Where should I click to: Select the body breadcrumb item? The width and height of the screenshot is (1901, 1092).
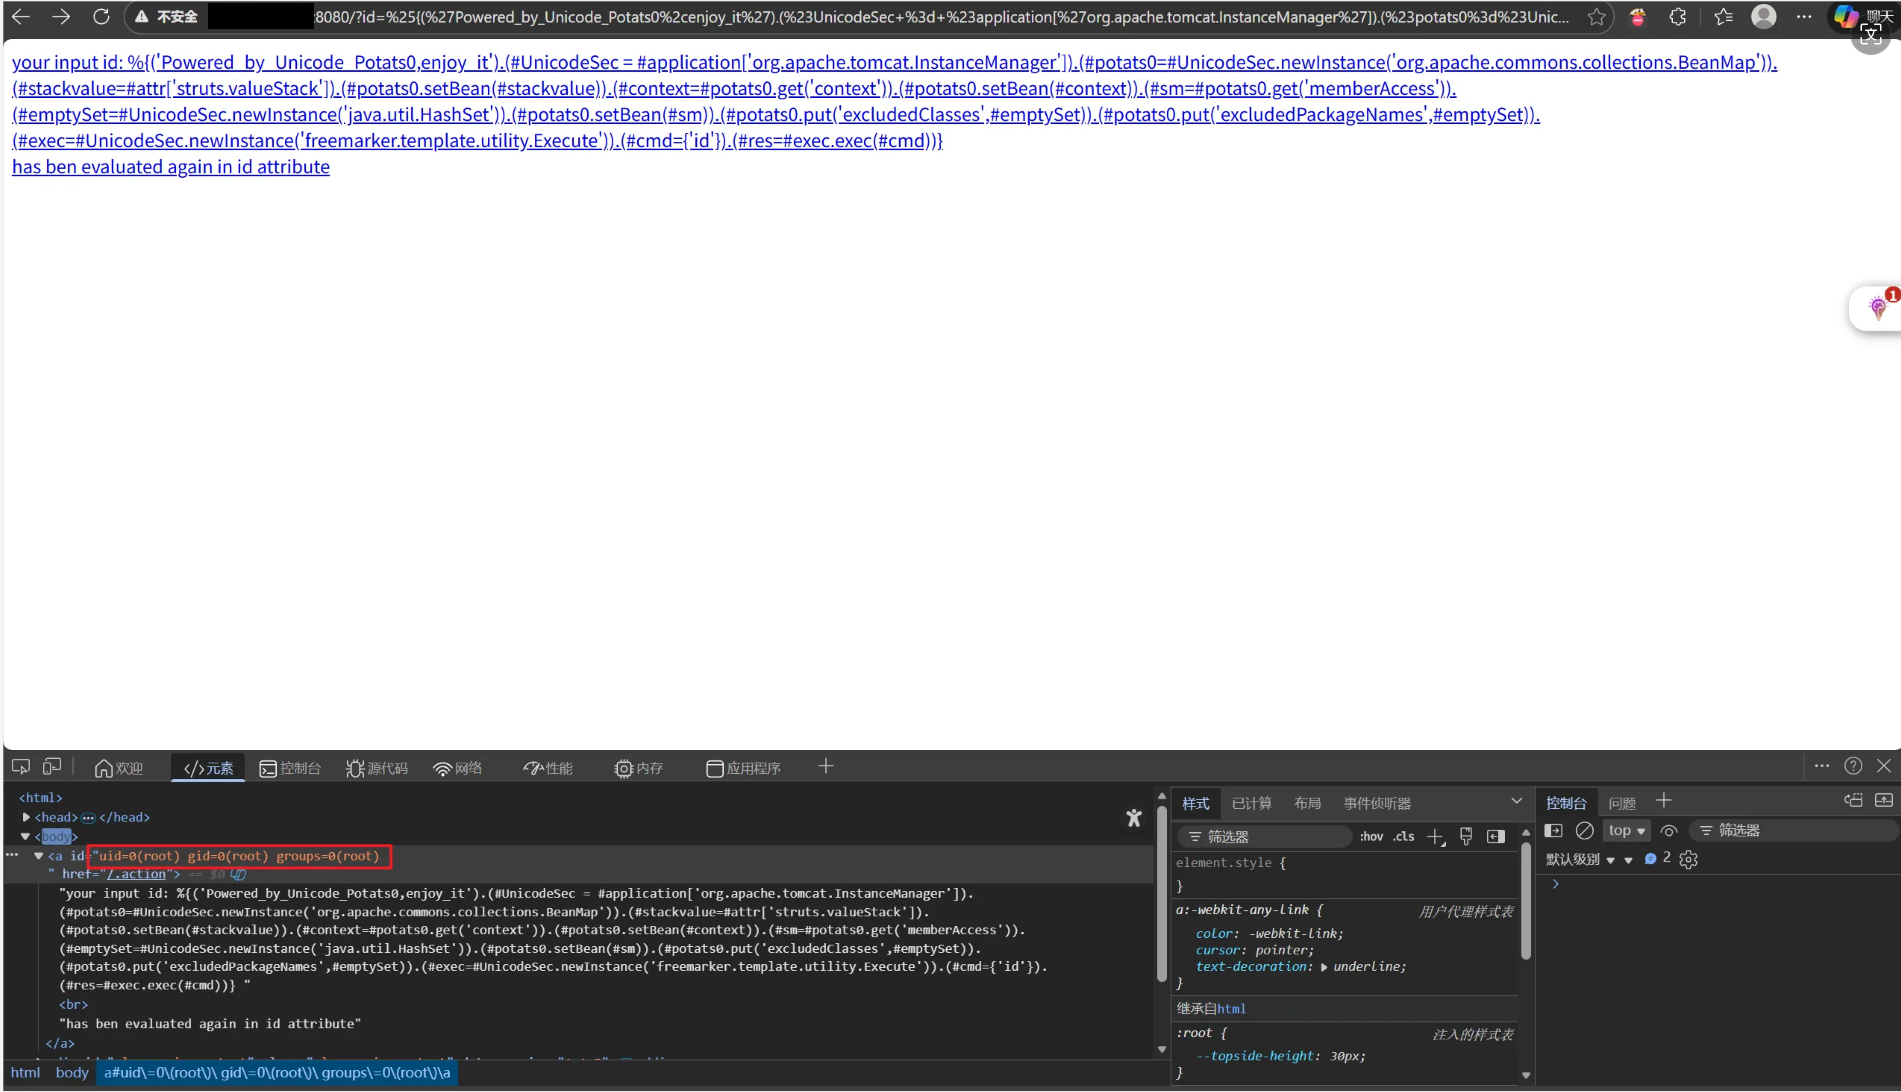point(72,1073)
